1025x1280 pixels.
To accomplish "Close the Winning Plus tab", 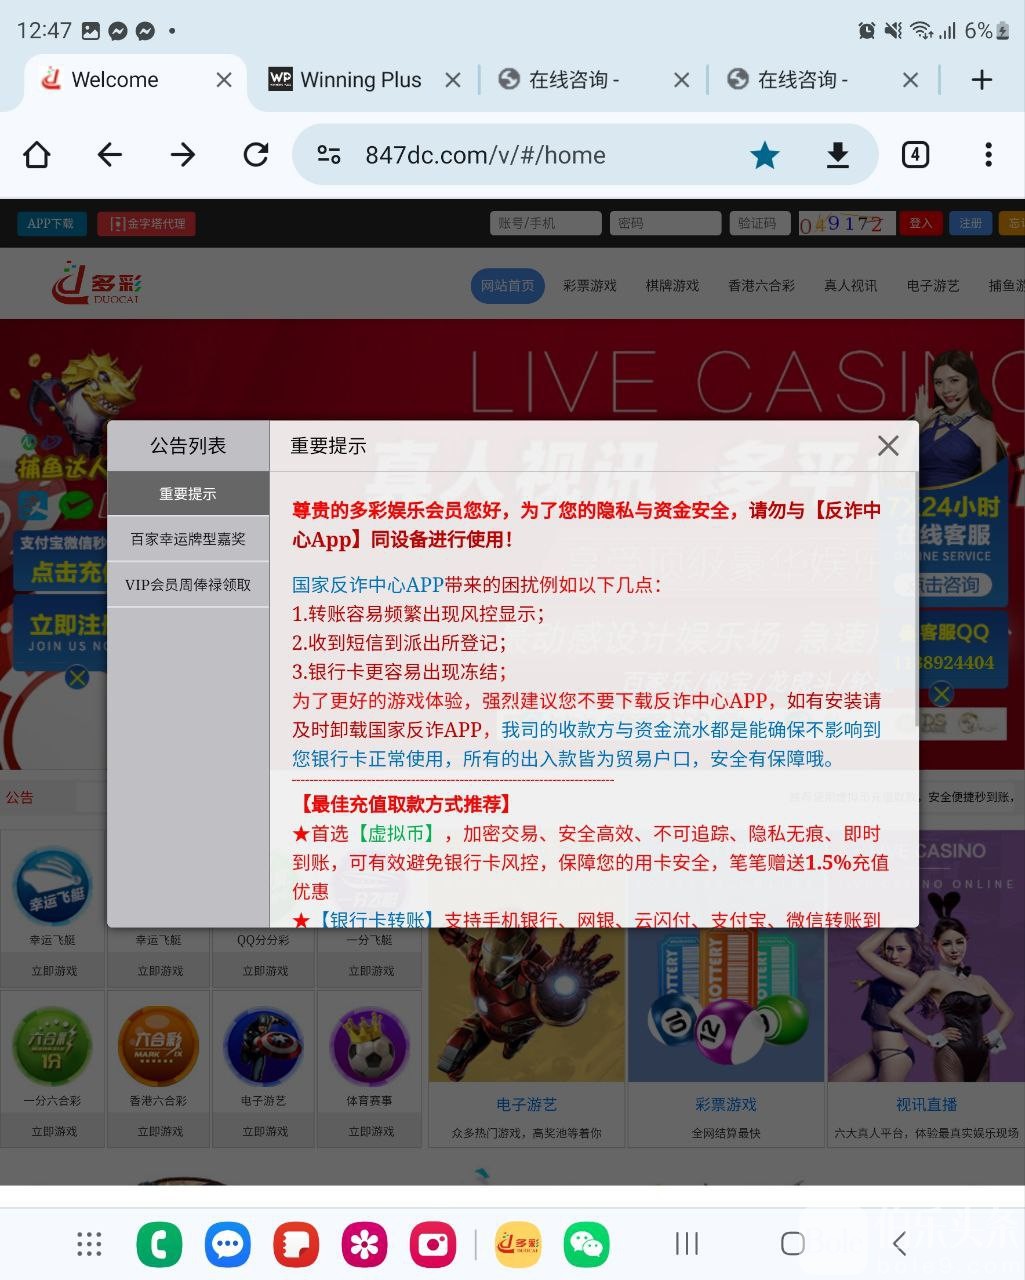I will 453,80.
